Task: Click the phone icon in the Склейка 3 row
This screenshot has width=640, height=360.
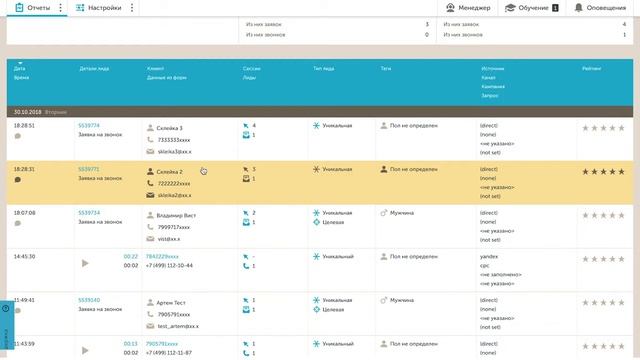Action: (150, 140)
